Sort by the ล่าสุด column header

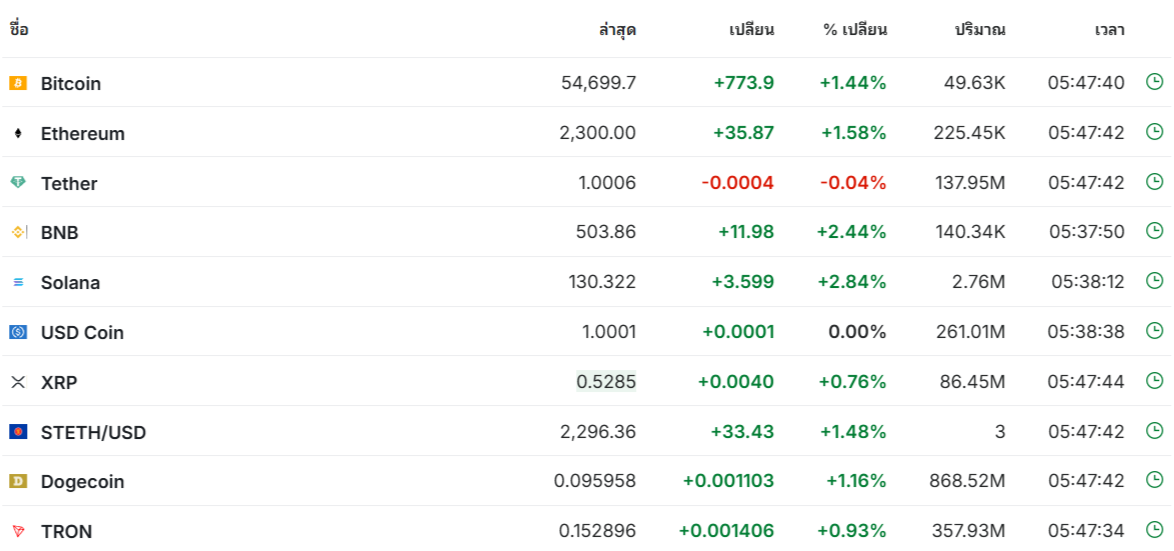(618, 30)
